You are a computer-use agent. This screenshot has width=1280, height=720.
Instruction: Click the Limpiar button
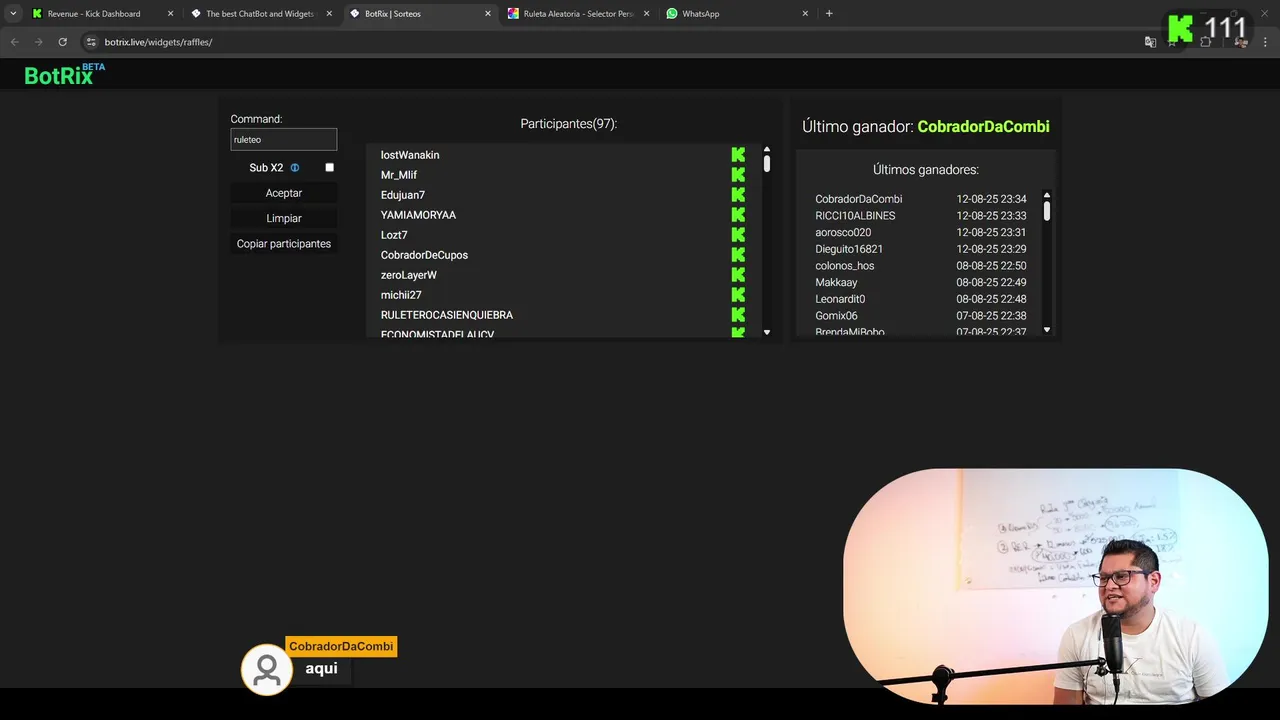pyautogui.click(x=284, y=218)
